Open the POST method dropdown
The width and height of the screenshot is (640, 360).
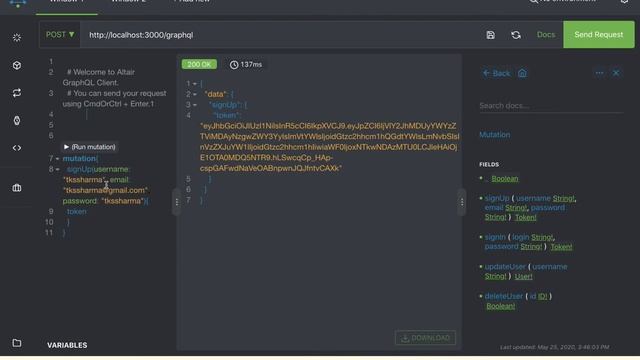coord(60,35)
